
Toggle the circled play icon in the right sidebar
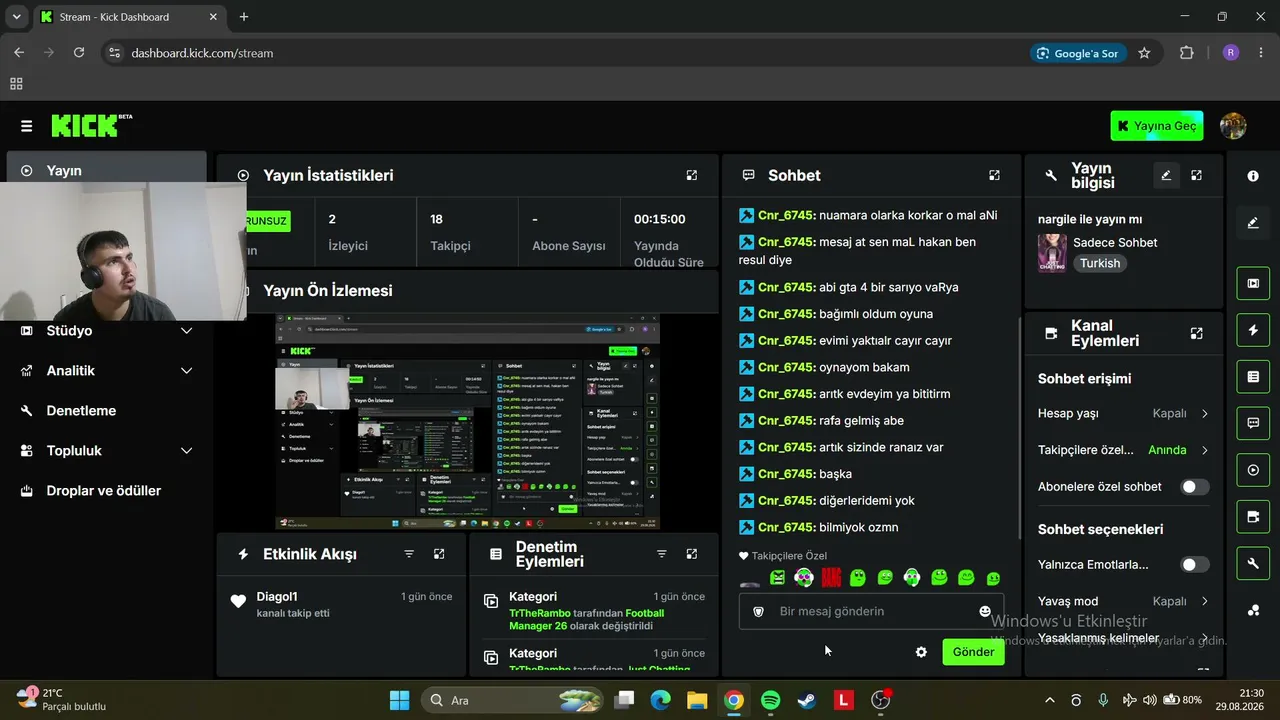1253,470
